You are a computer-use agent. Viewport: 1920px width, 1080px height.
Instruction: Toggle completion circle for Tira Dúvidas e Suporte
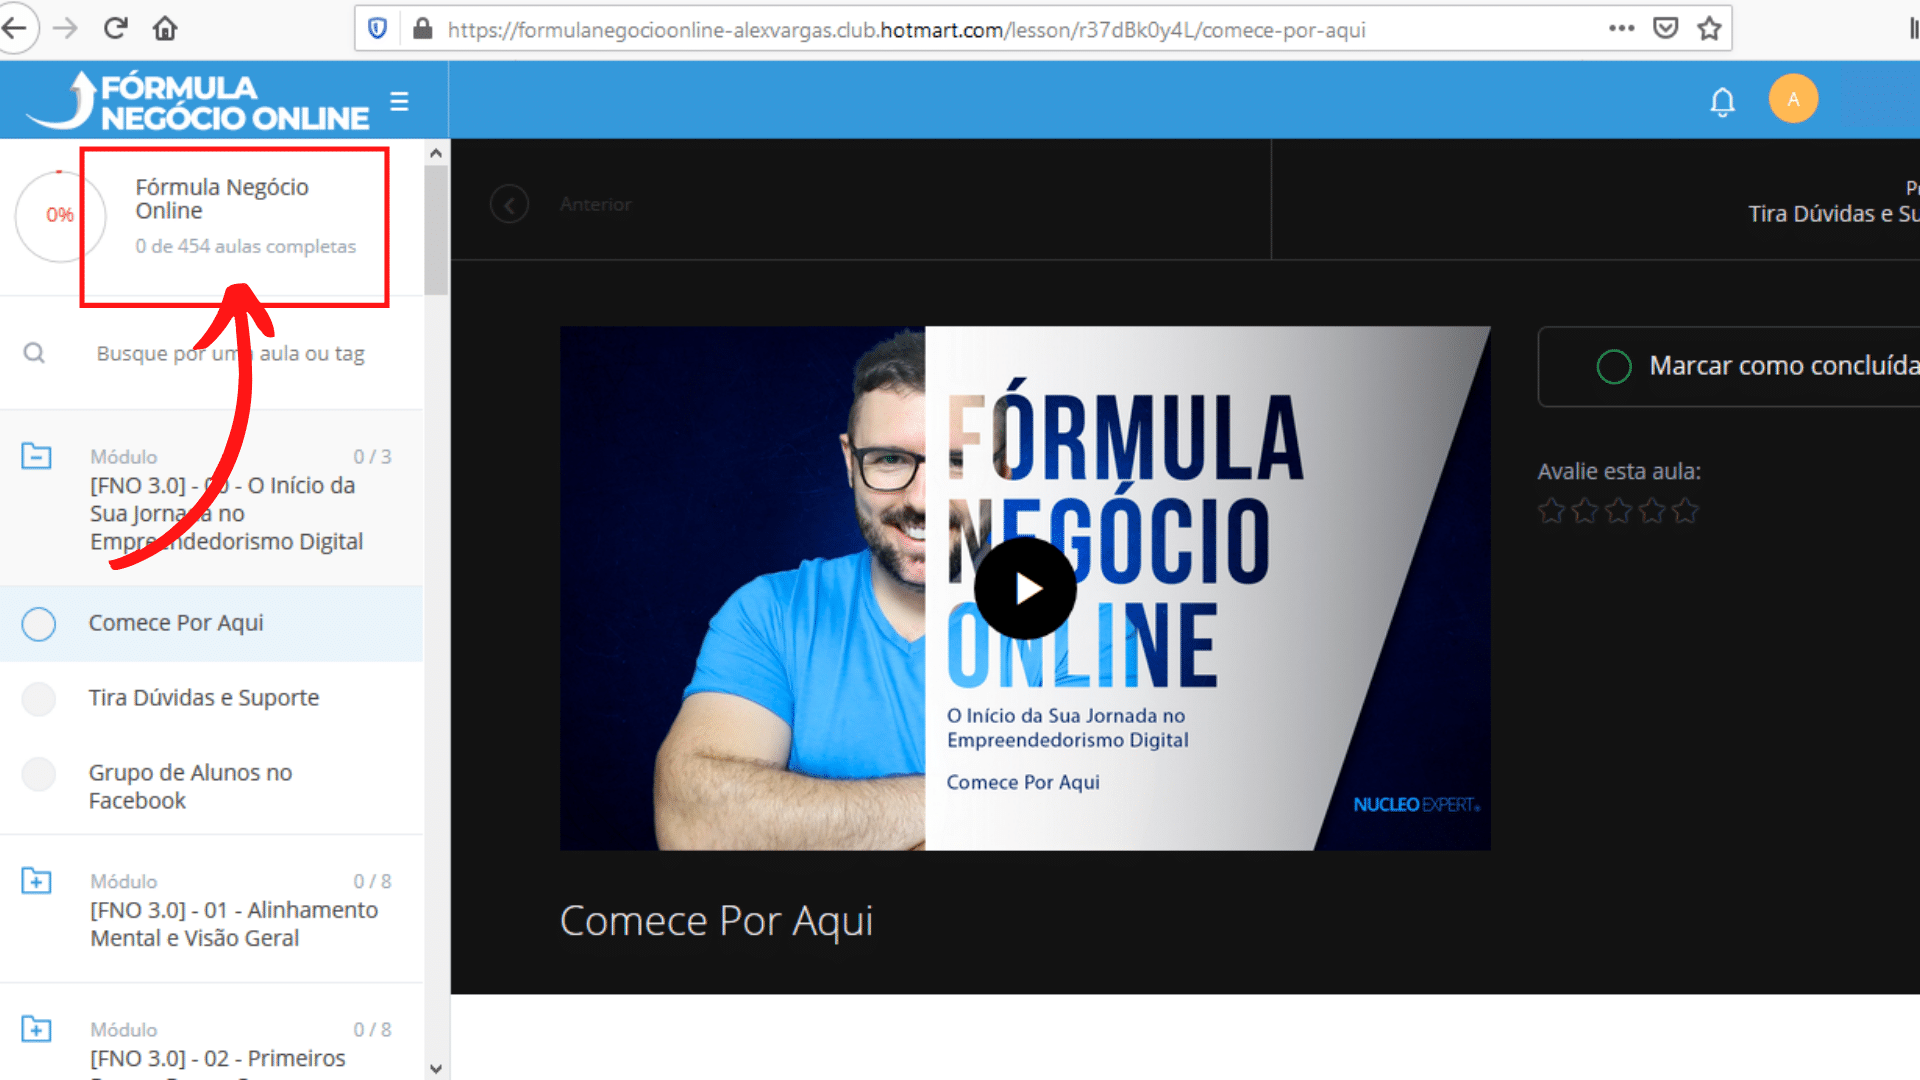pos(39,699)
